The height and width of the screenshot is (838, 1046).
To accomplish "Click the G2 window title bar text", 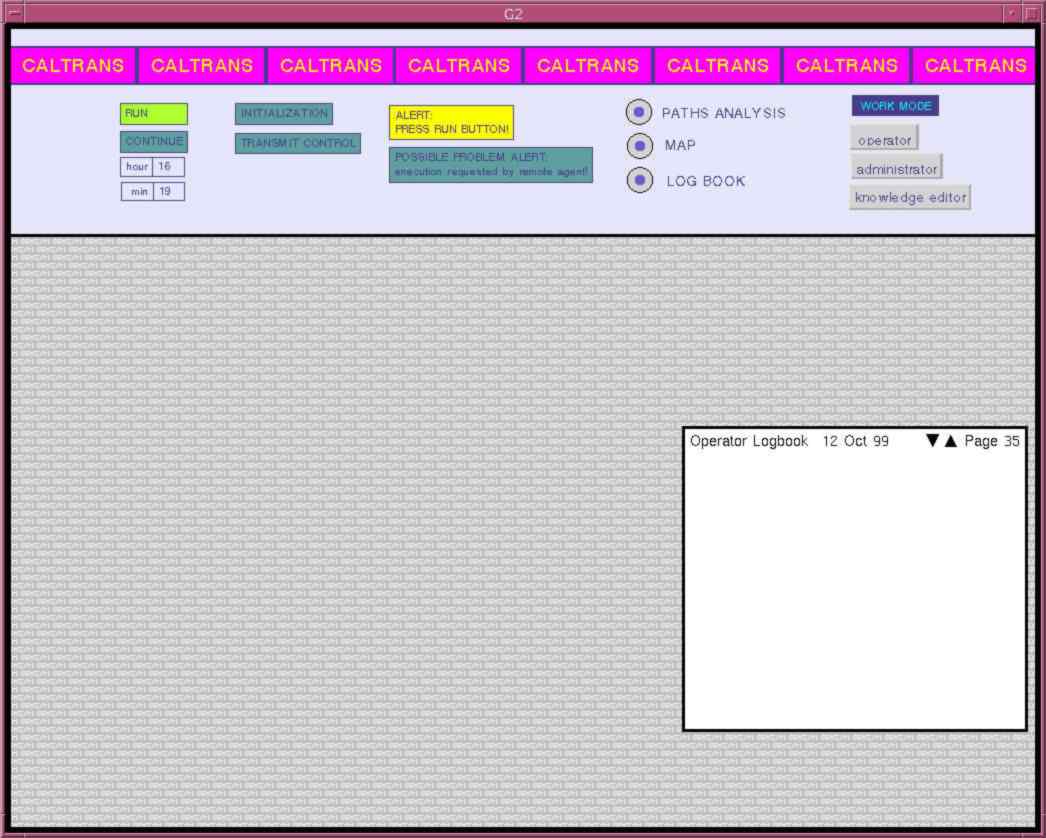I will pos(513,14).
